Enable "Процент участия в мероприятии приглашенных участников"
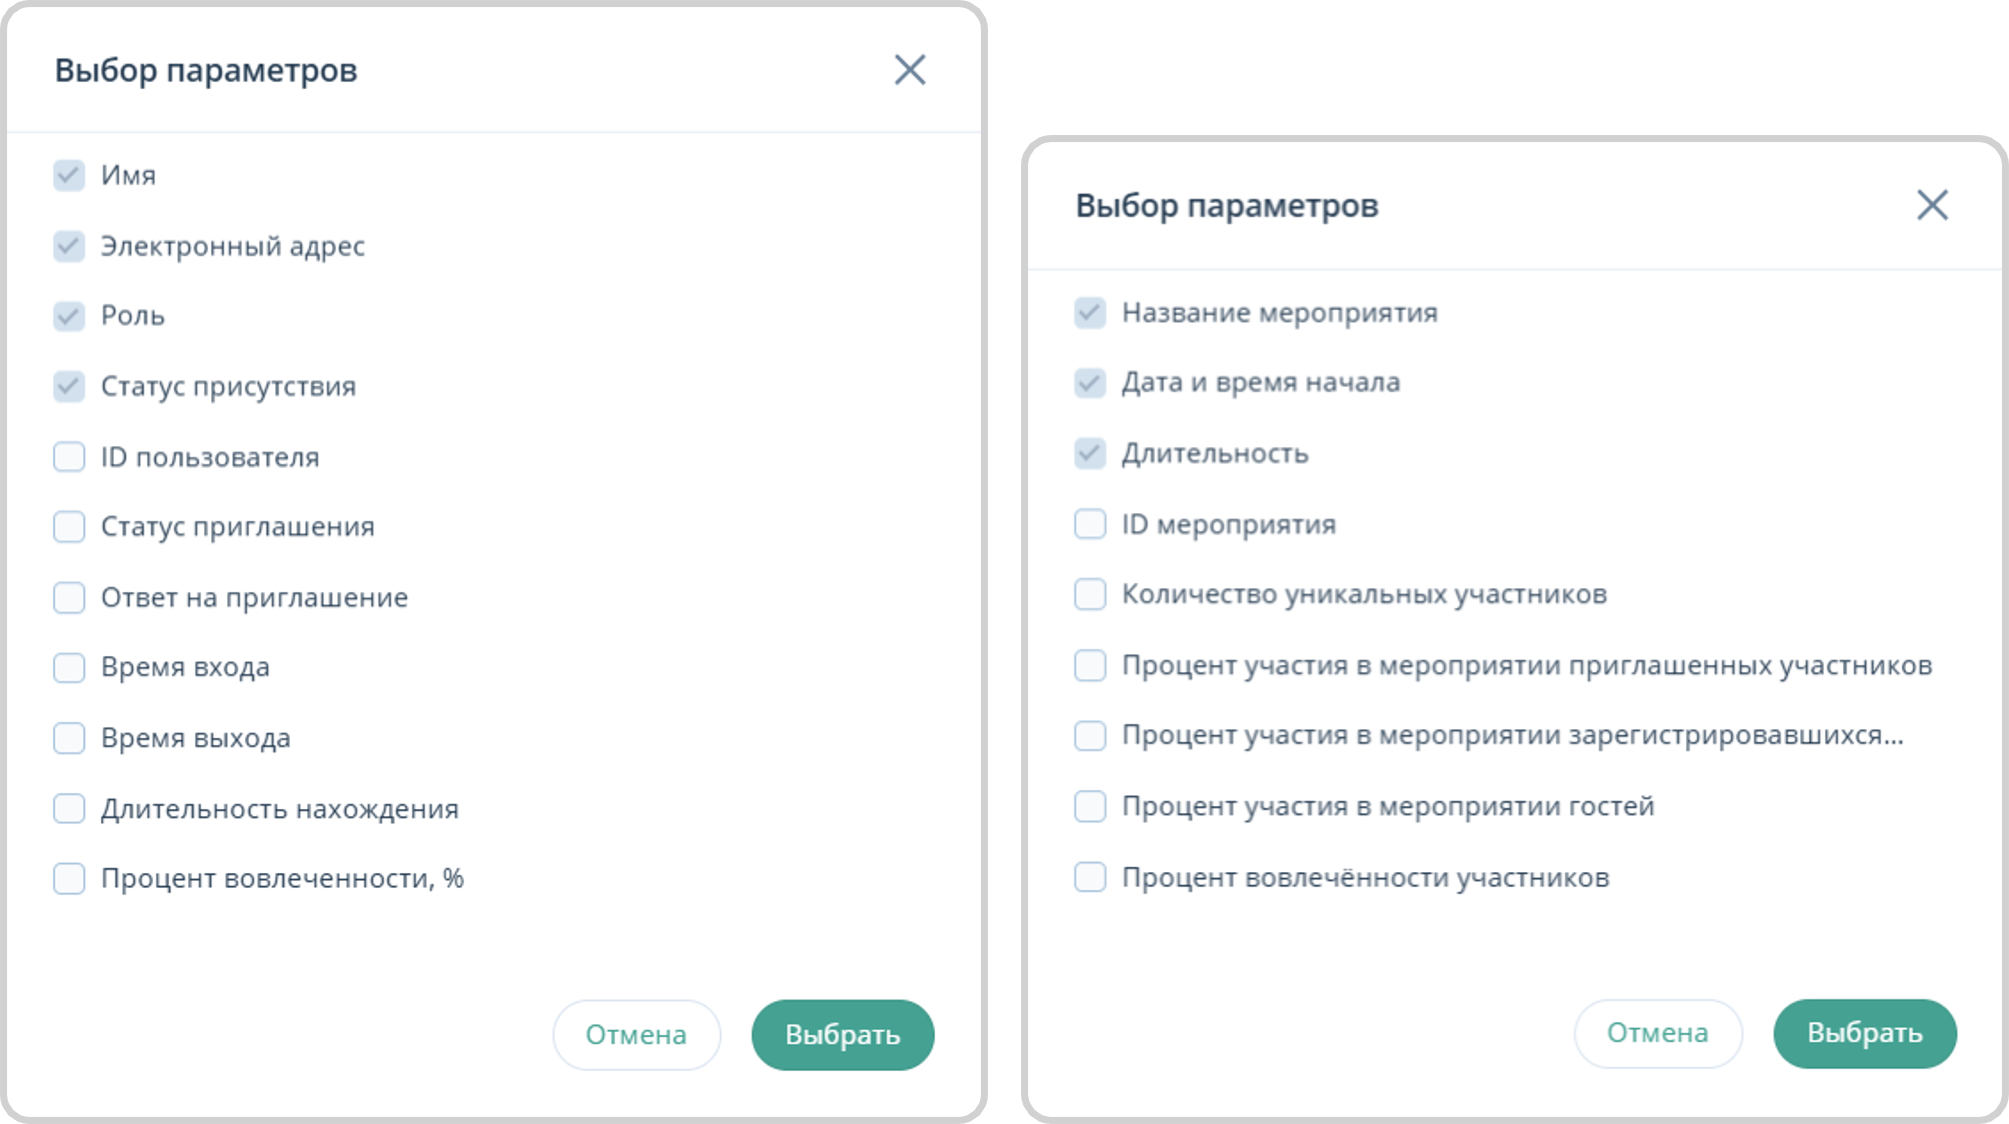This screenshot has height=1124, width=2009. pos(1089,665)
